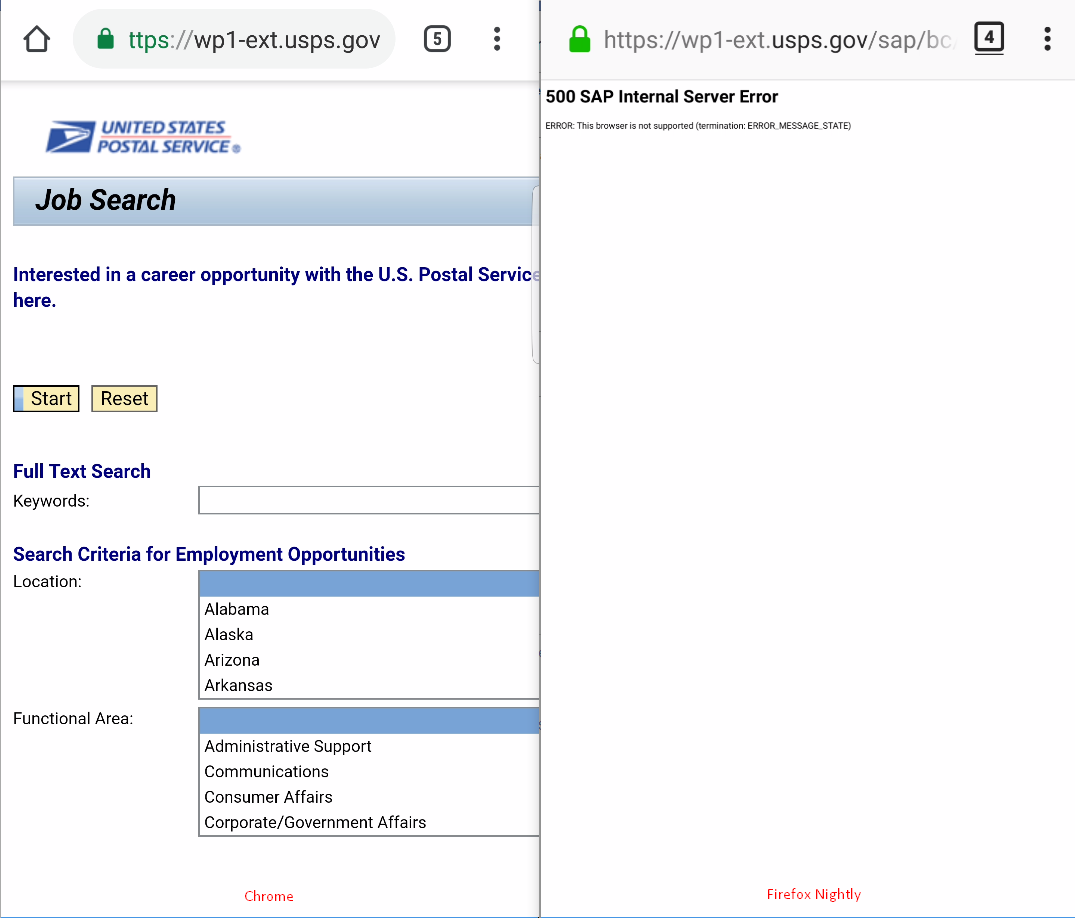Screen dimensions: 1075x918
Task: Click the red Chrome caption label
Action: [x=269, y=896]
